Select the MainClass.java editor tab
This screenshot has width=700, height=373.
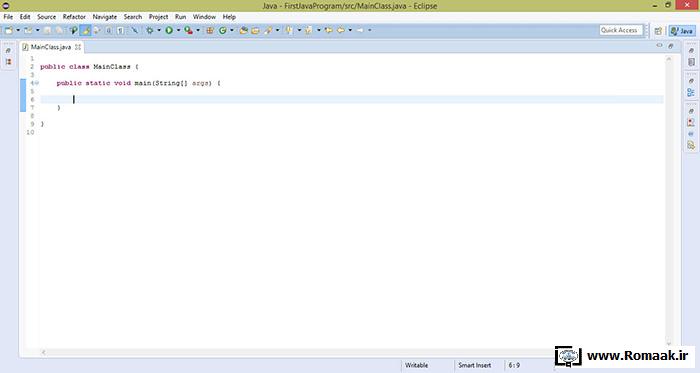[x=50, y=47]
